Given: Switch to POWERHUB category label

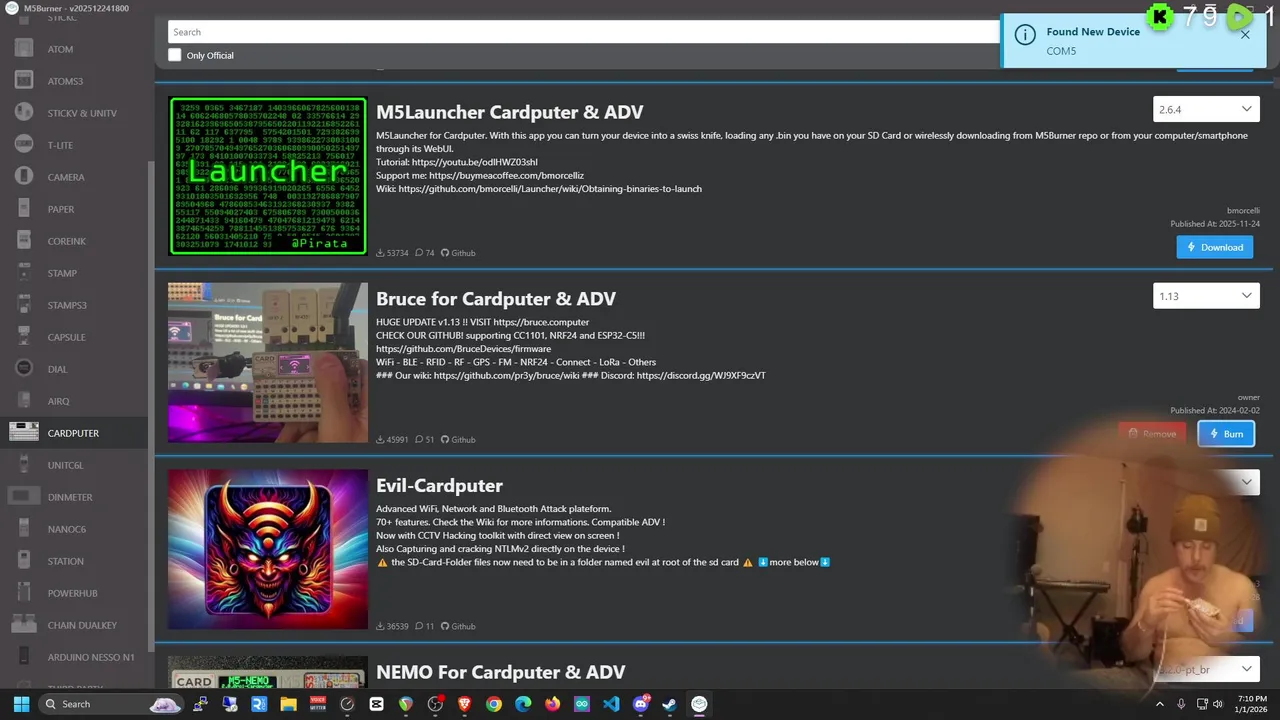Looking at the screenshot, I should tap(72, 593).
